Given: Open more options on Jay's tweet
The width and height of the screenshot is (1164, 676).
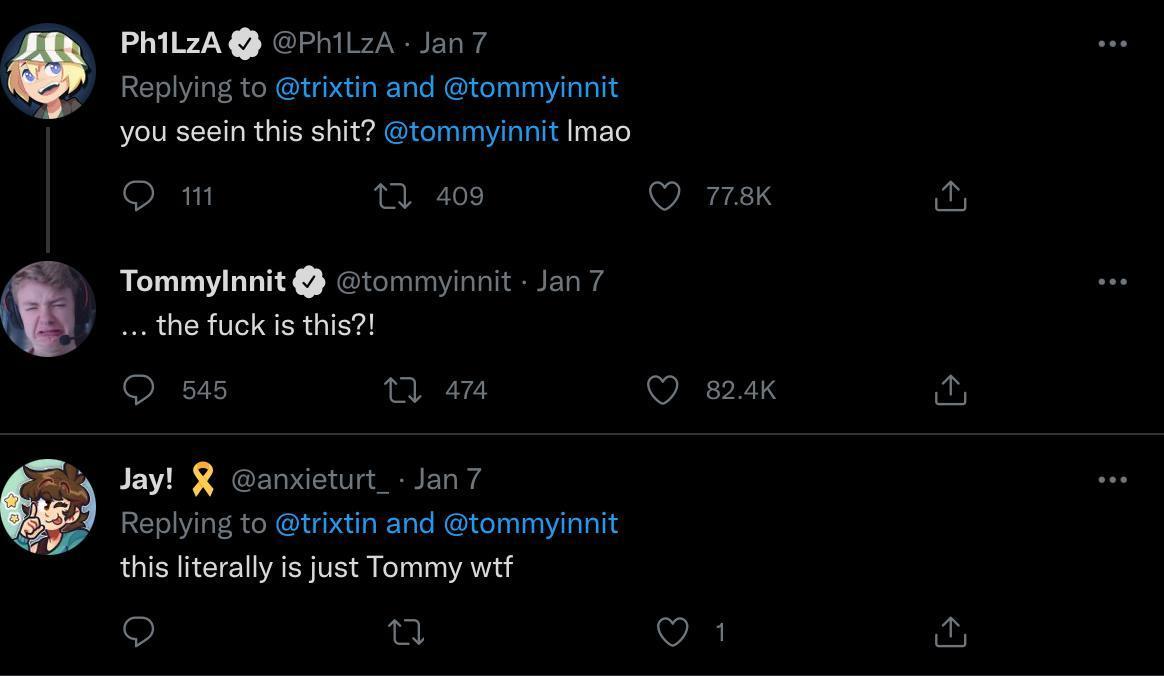Looking at the screenshot, I should click(1112, 480).
